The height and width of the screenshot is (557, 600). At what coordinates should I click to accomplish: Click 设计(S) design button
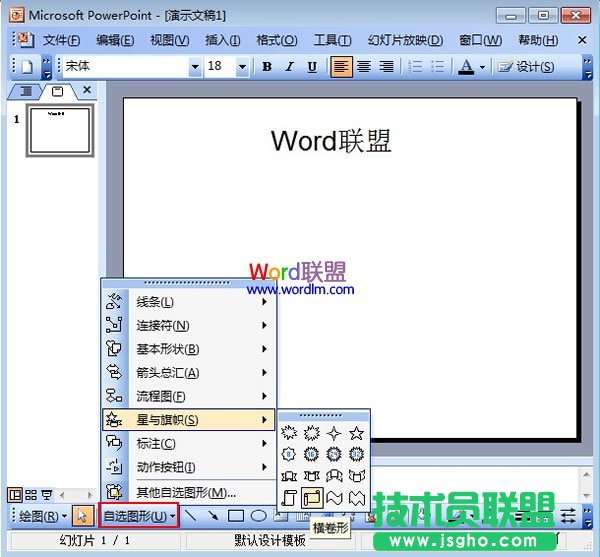(526, 67)
